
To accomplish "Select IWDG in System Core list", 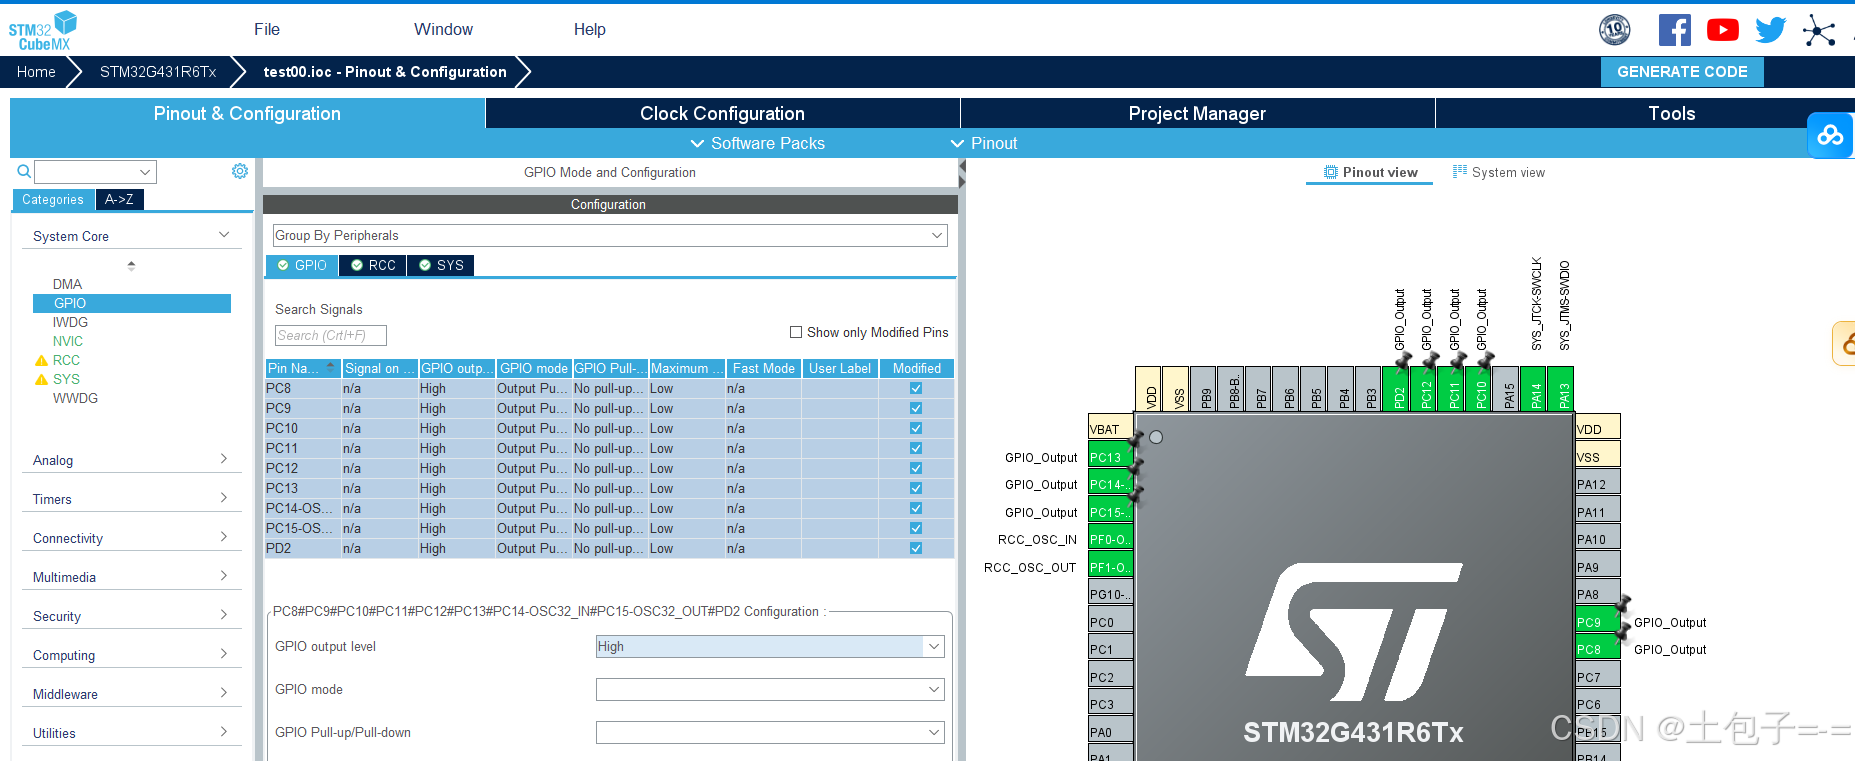I will 70,322.
